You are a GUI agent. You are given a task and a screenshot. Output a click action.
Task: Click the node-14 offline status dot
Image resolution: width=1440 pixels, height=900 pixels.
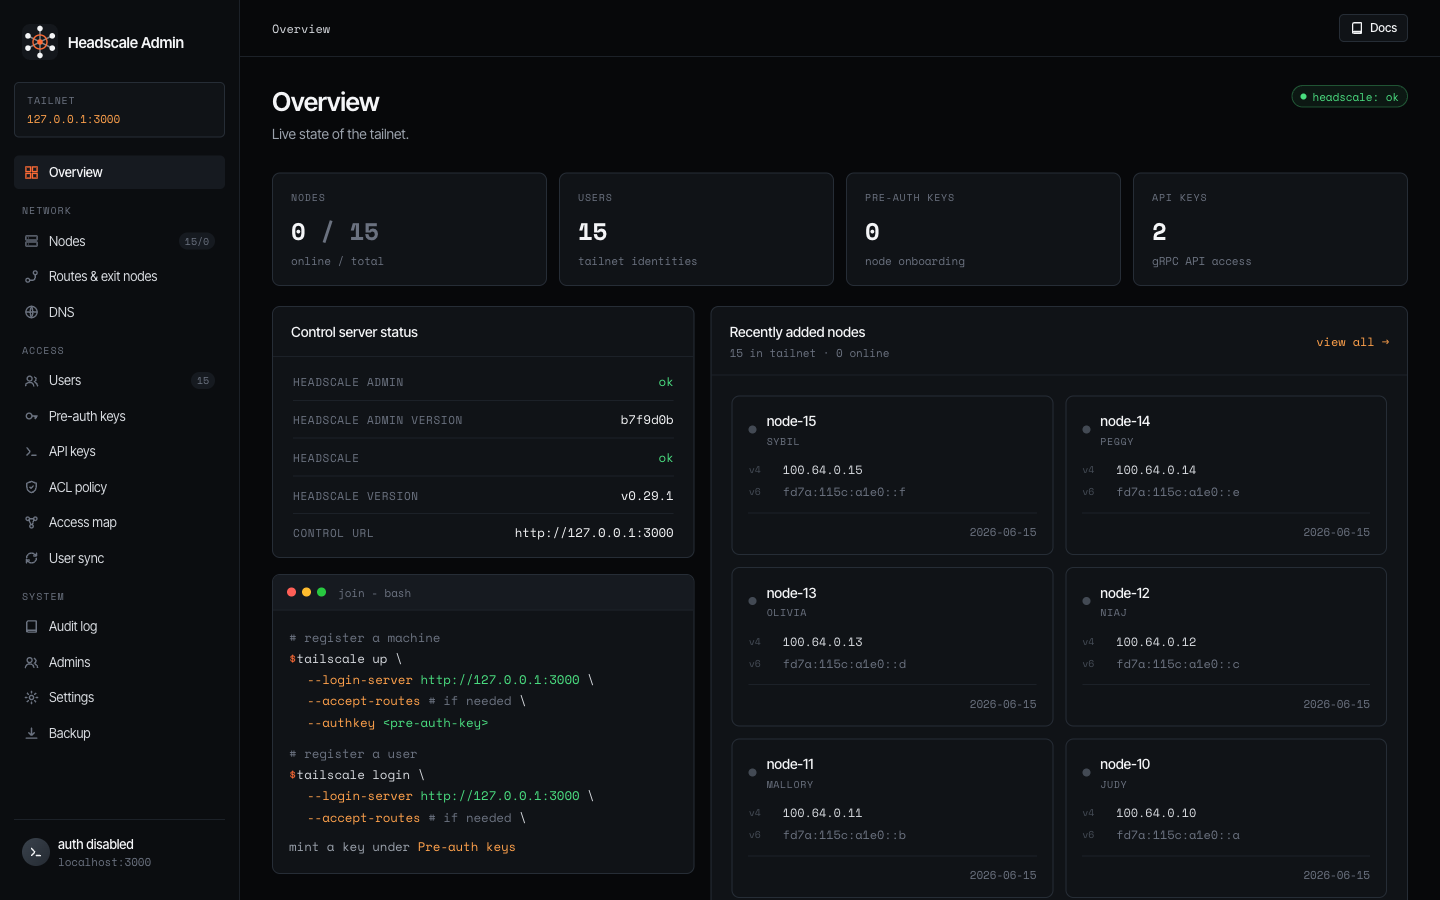pyautogui.click(x=1086, y=430)
